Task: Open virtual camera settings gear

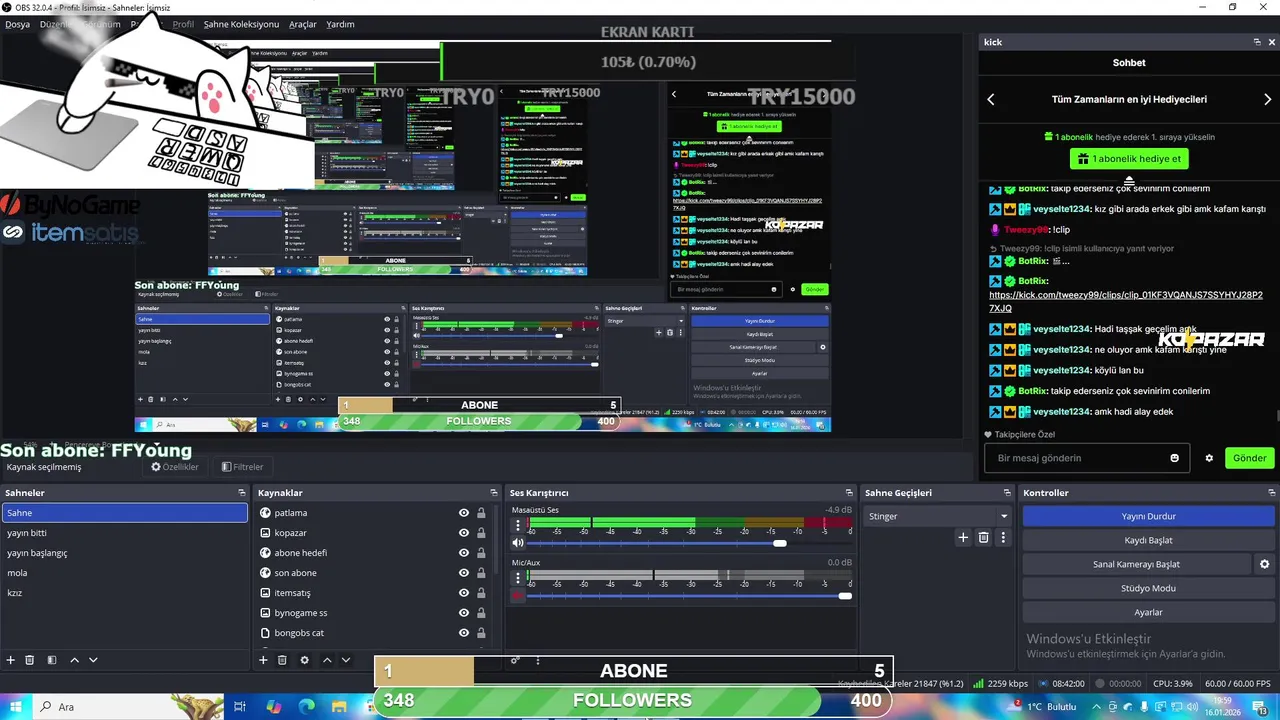Action: [1264, 564]
